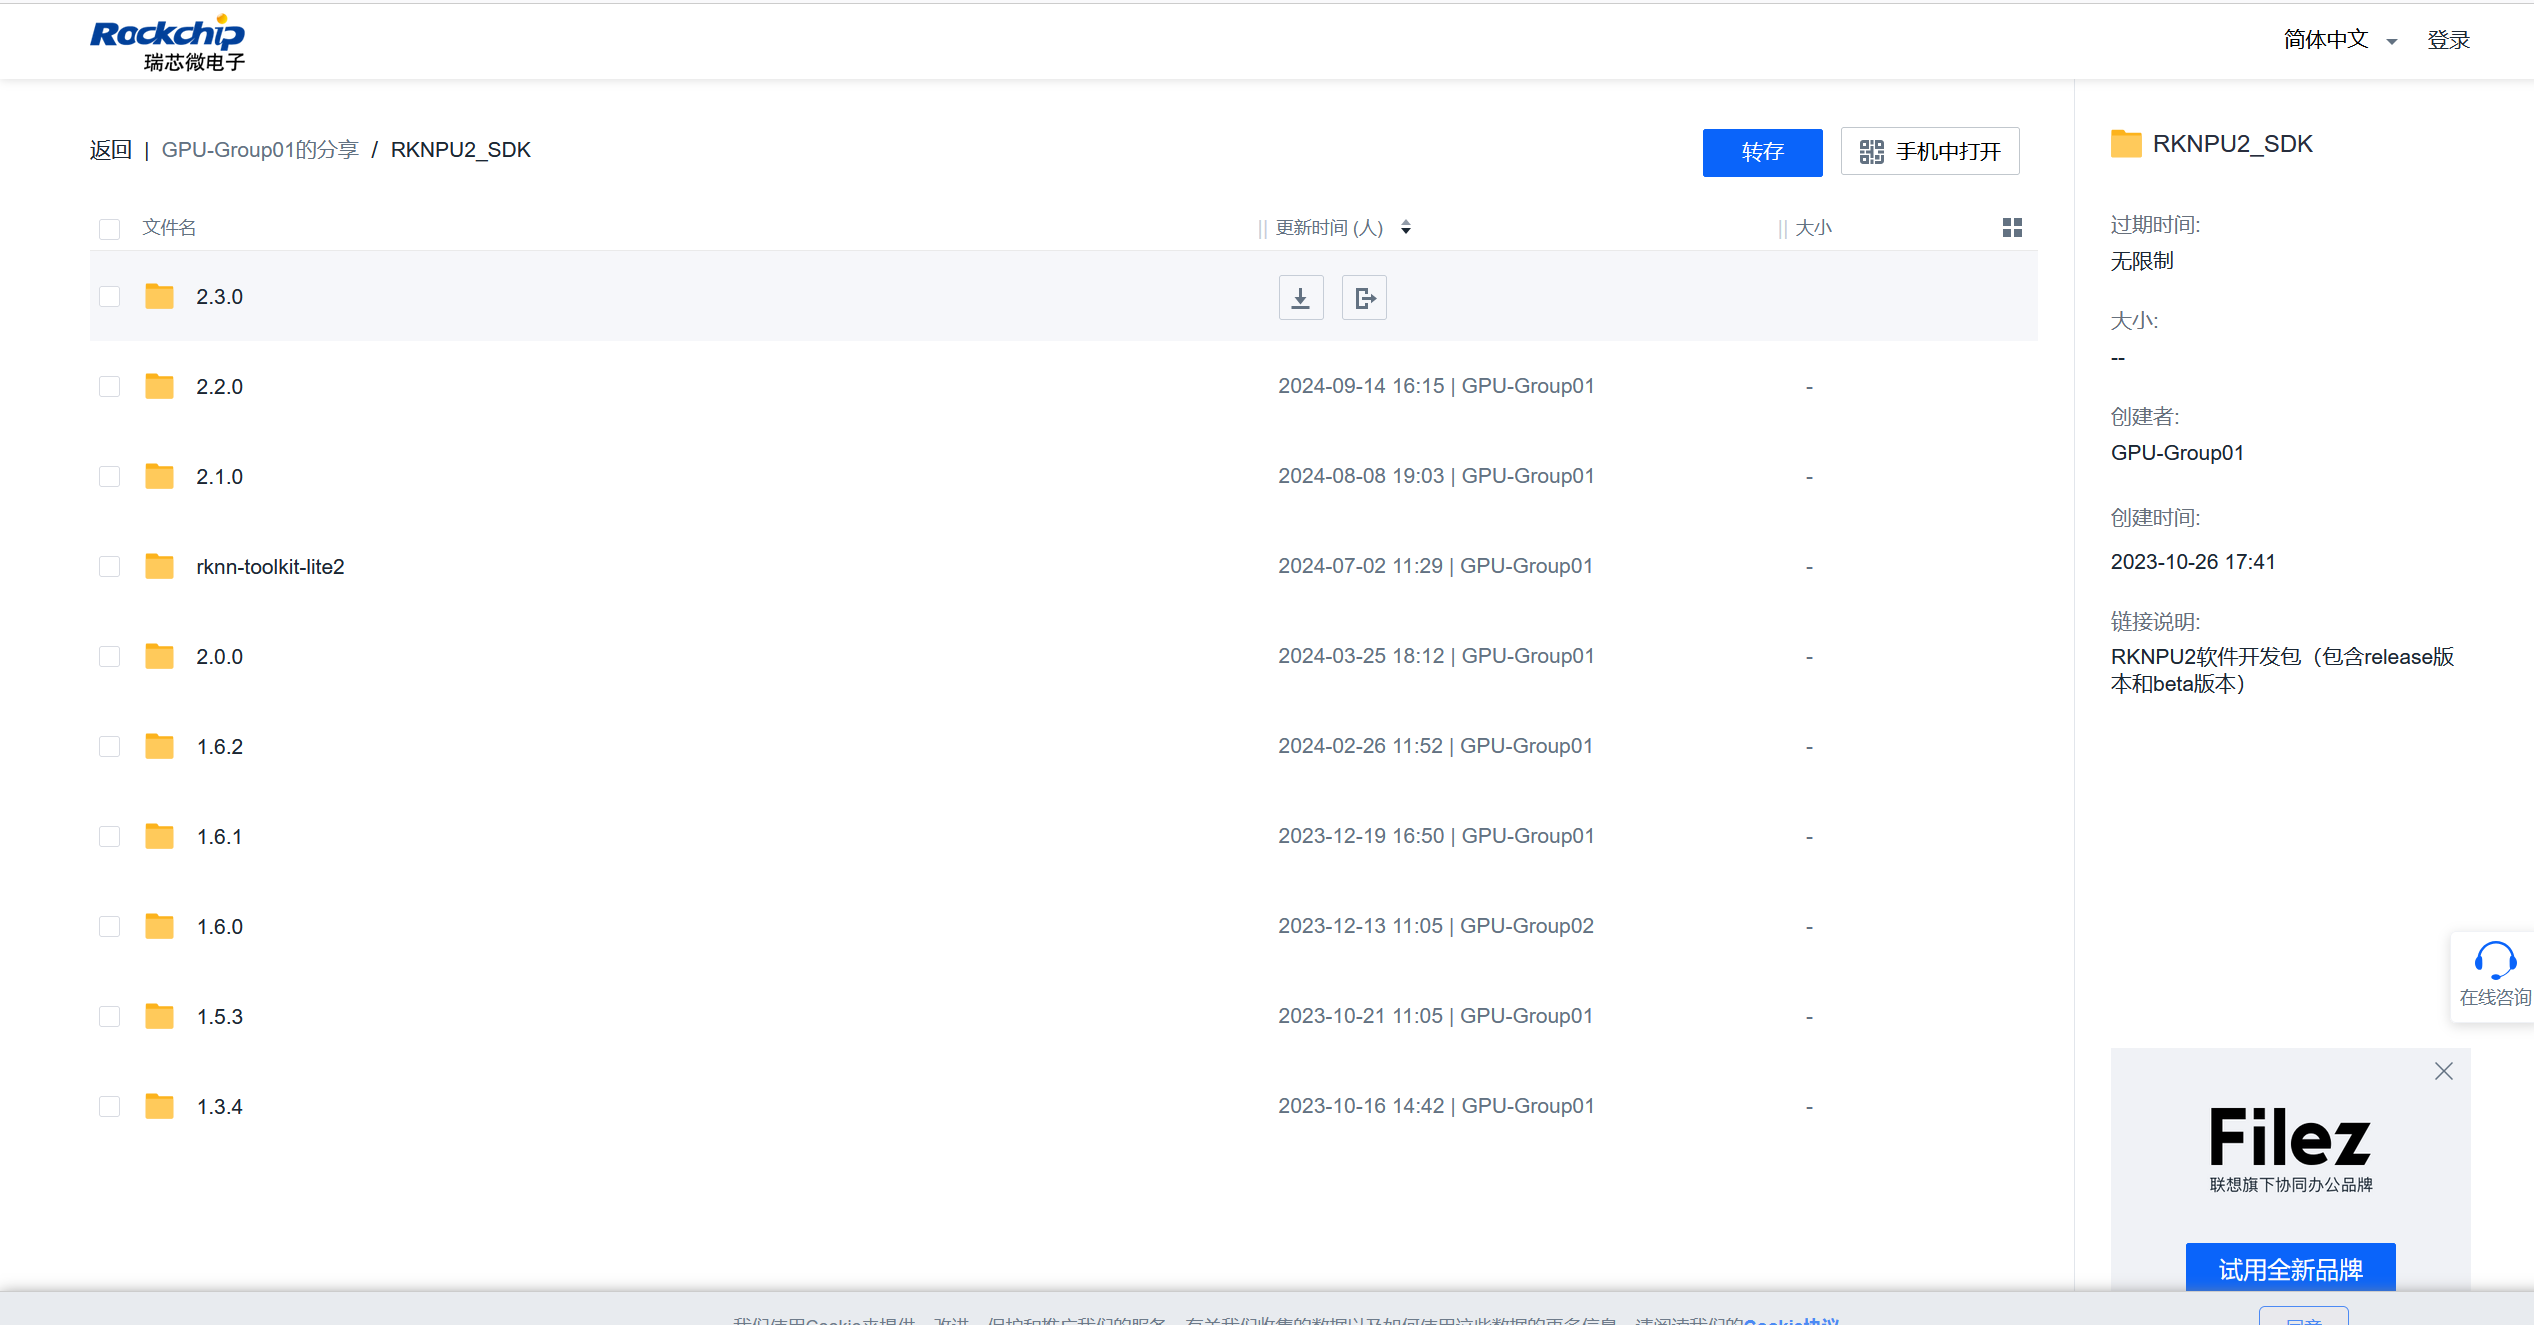Viewport: 2534px width, 1325px height.
Task: Toggle the select-all files checkbox
Action: tap(110, 229)
